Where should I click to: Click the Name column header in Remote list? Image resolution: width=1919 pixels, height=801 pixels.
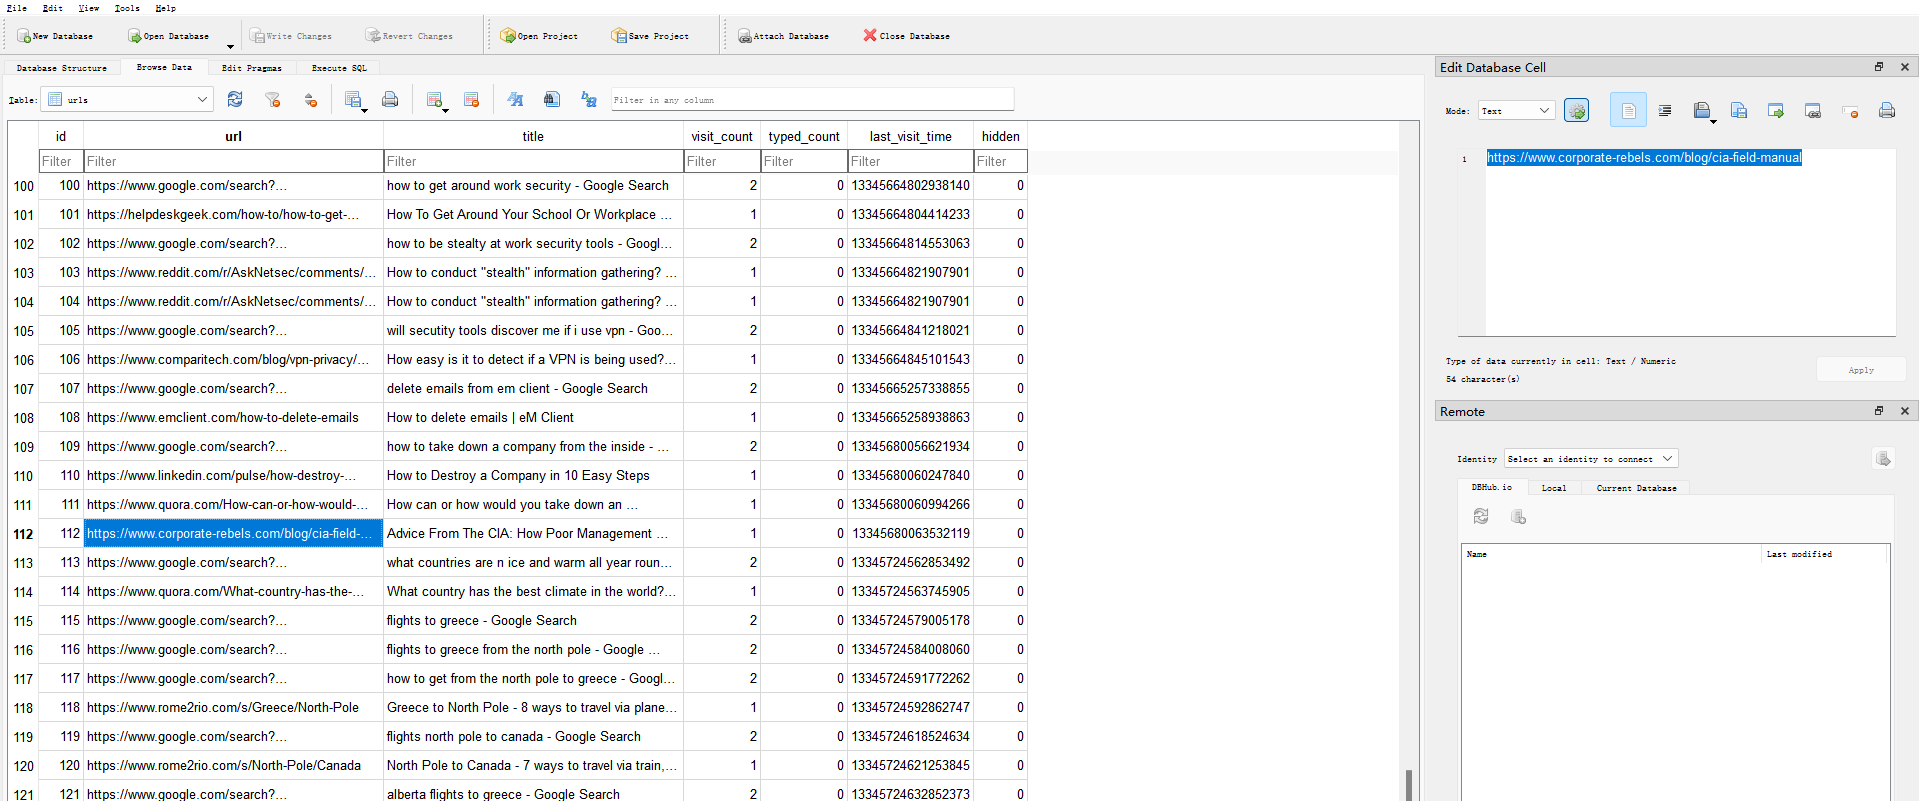(1610, 554)
